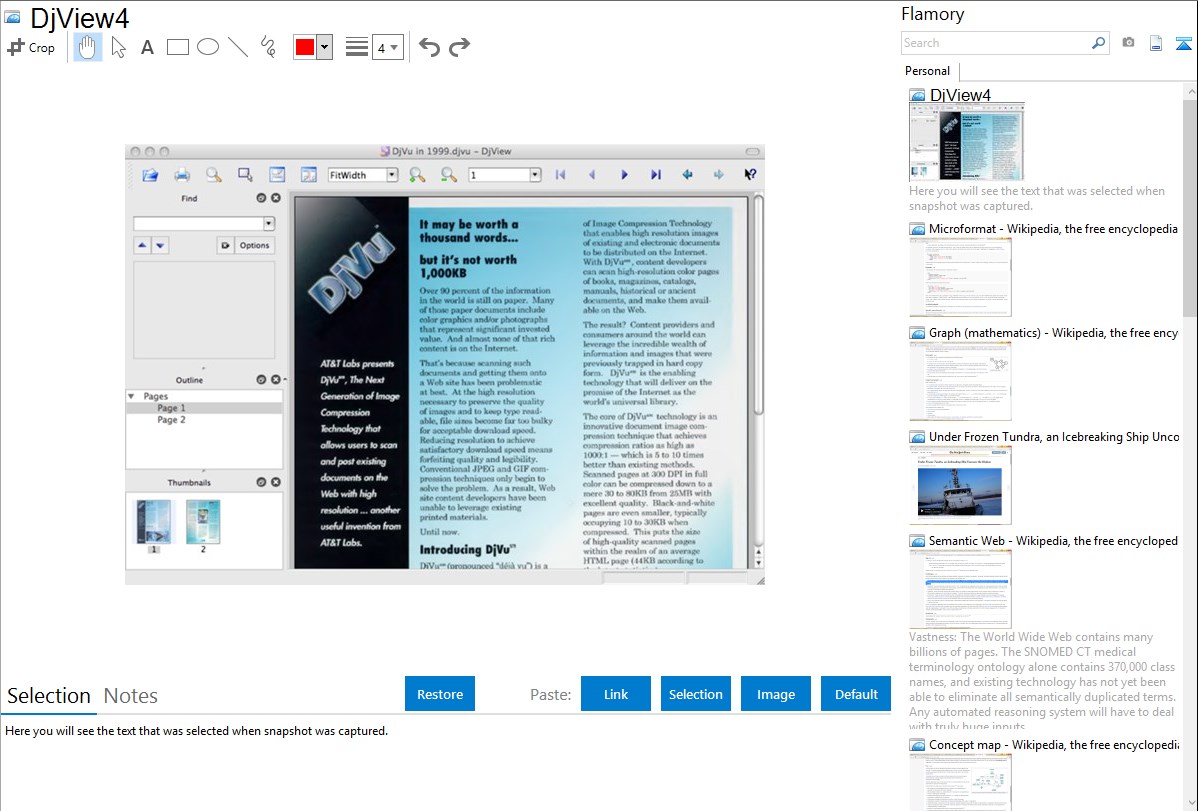Image resolution: width=1198 pixels, height=811 pixels.
Task: Choose the arrow pointer tool
Action: pyautogui.click(x=118, y=47)
